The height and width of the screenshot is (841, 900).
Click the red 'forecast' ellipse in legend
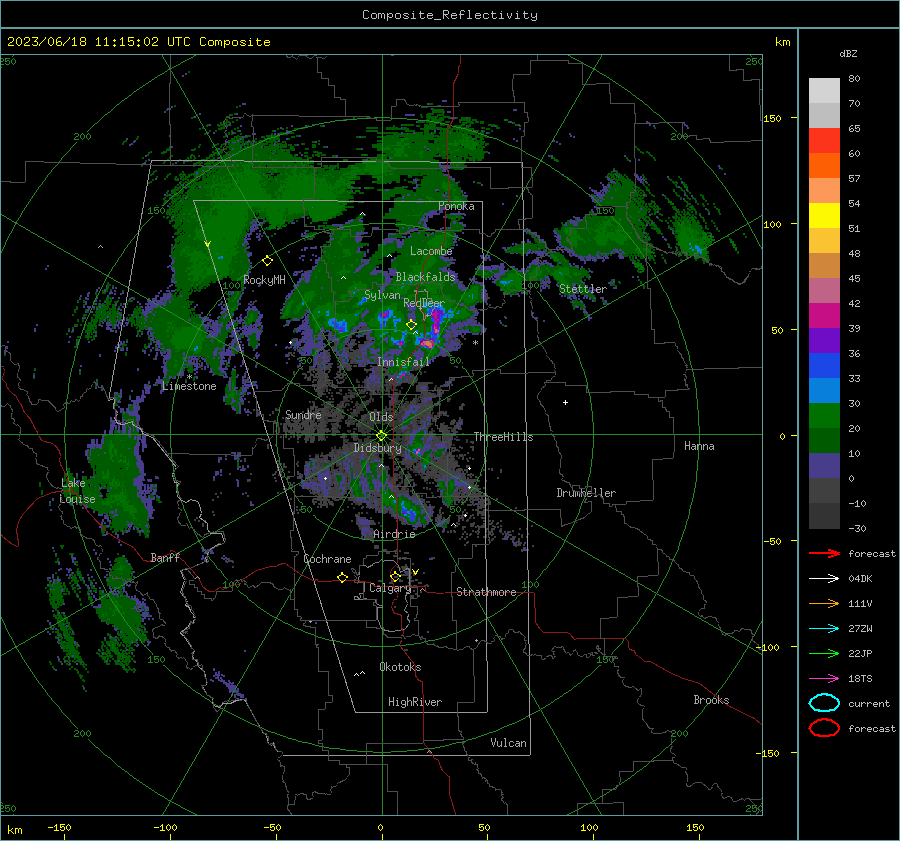coord(824,728)
